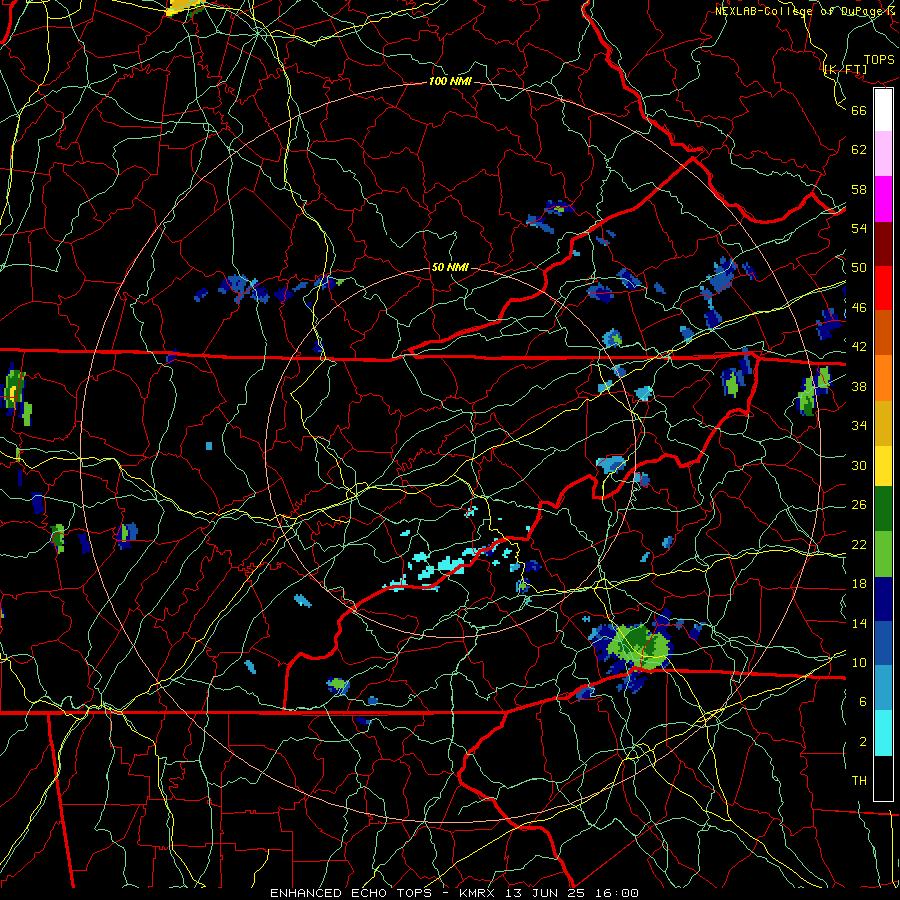
Task: Click the 34 legend value
Action: [x=859, y=426]
